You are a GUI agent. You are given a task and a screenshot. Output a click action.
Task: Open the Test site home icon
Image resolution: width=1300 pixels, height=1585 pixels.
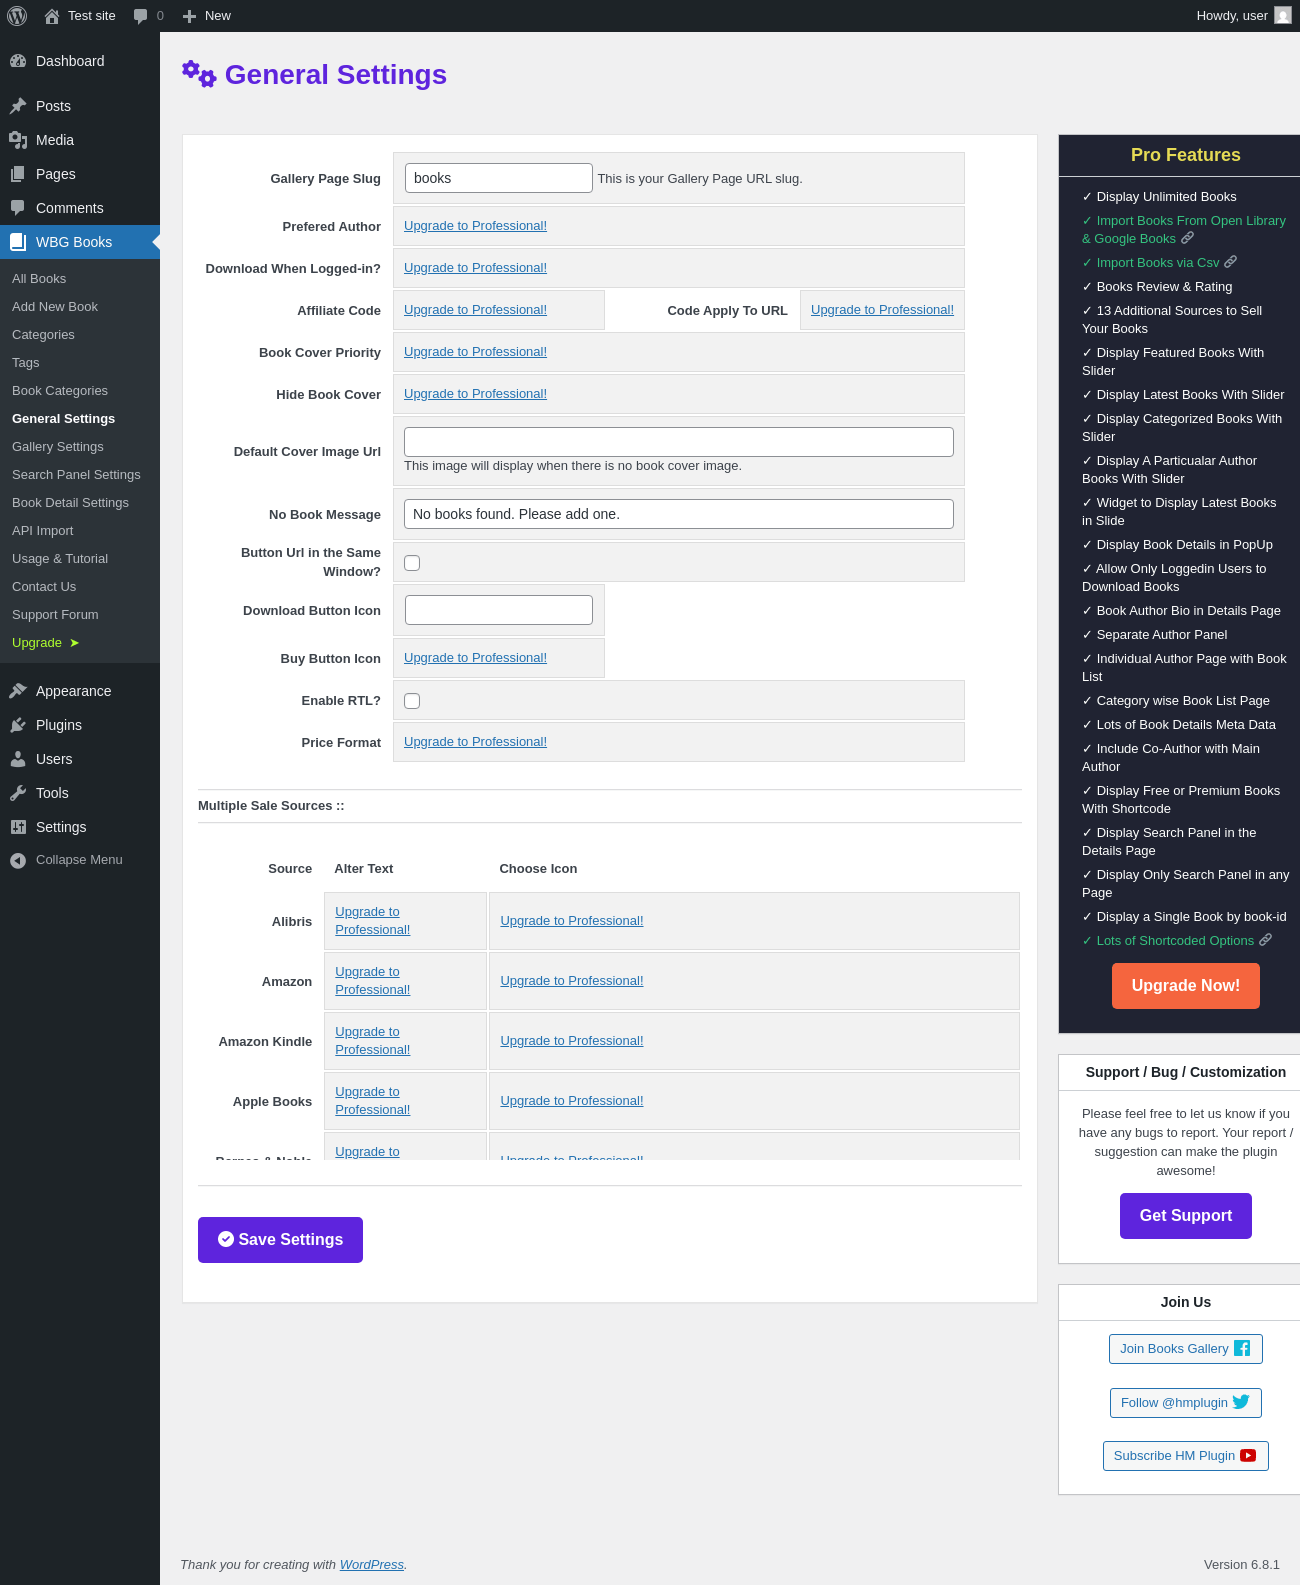point(52,16)
